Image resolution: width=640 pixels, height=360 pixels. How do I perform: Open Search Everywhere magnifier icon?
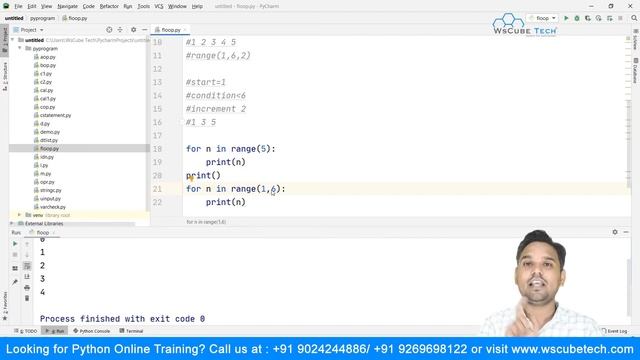point(634,18)
